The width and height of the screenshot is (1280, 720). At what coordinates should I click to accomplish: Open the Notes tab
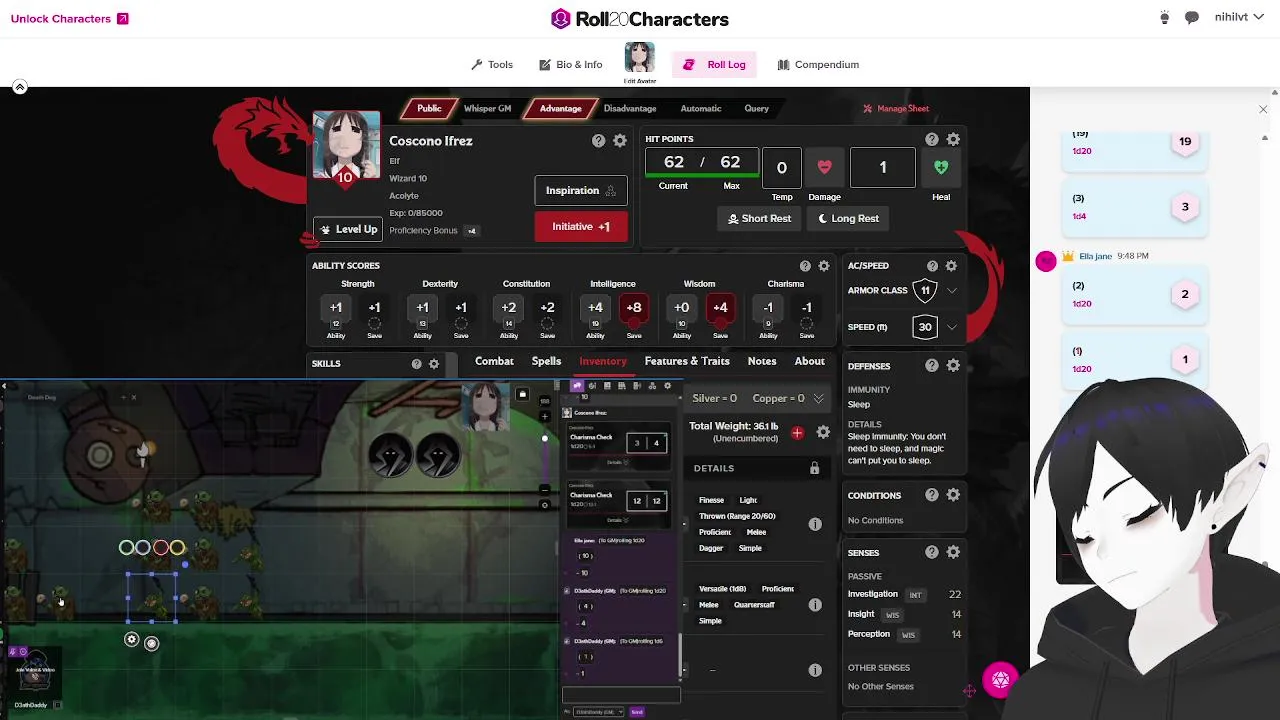pos(762,361)
